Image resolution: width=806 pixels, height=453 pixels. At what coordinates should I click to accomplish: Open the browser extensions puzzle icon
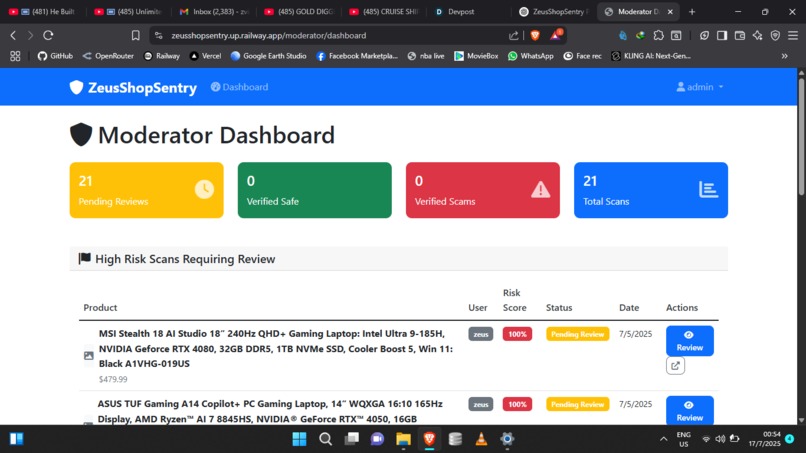[x=658, y=35]
